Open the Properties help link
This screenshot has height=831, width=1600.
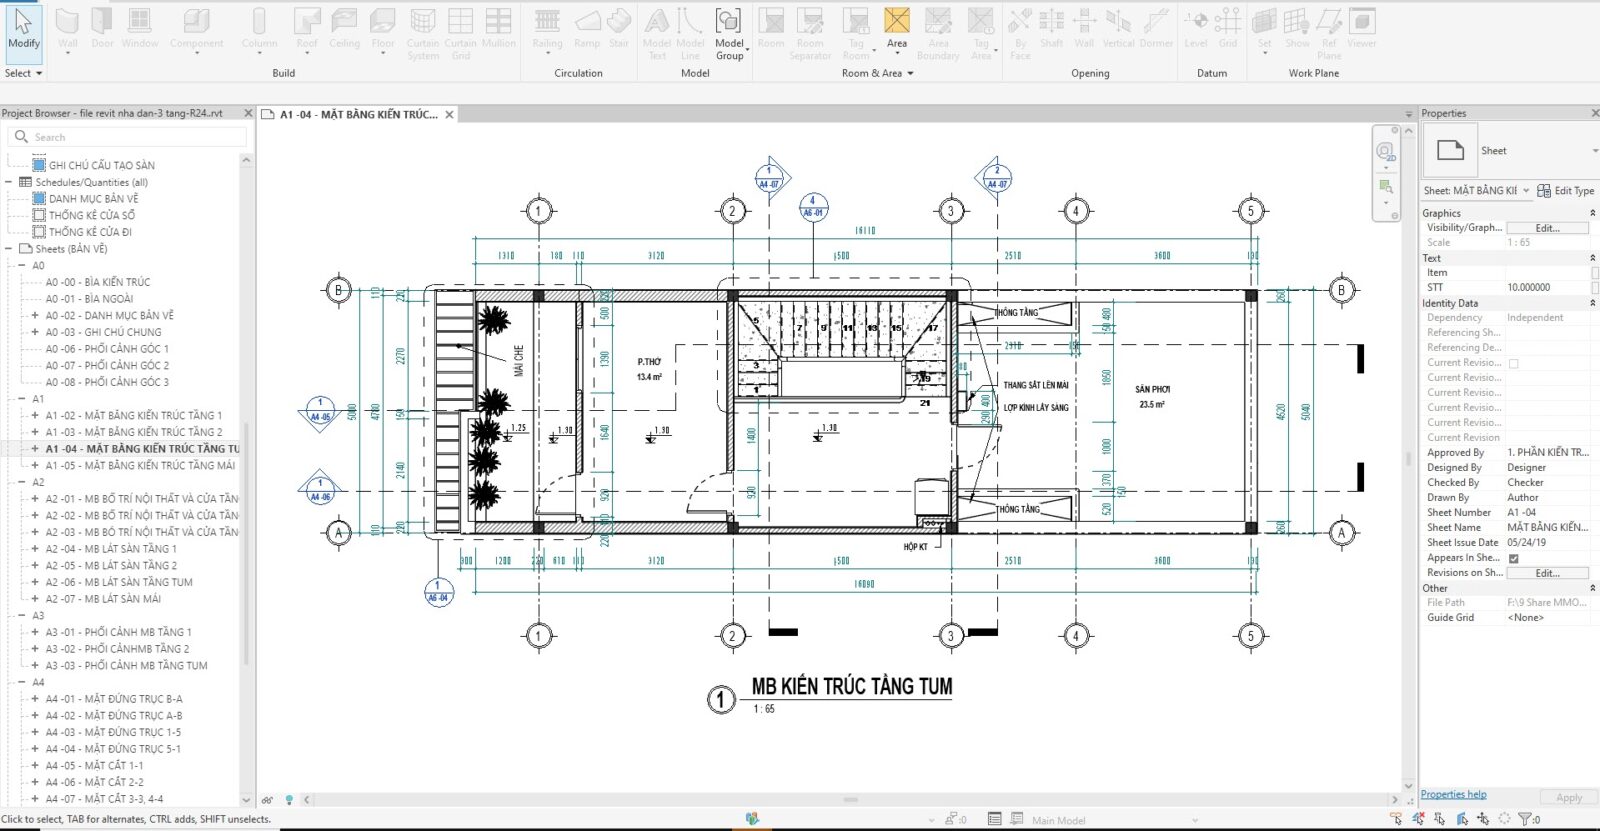1453,794
